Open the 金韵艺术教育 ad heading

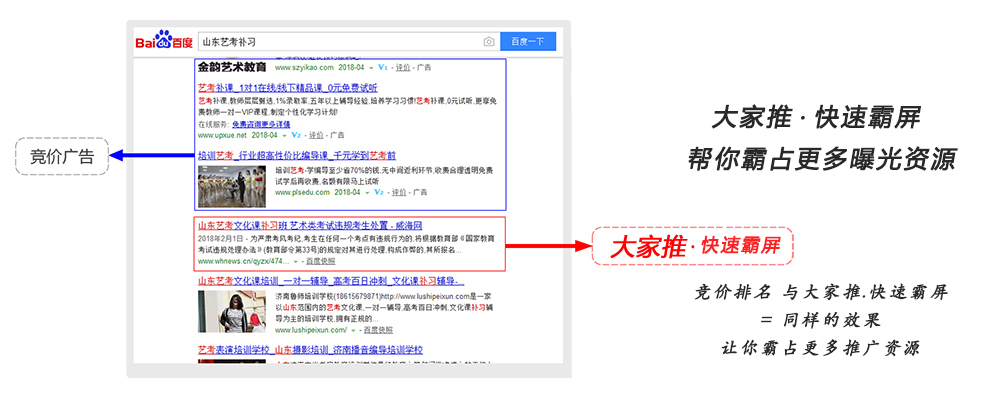[x=232, y=67]
